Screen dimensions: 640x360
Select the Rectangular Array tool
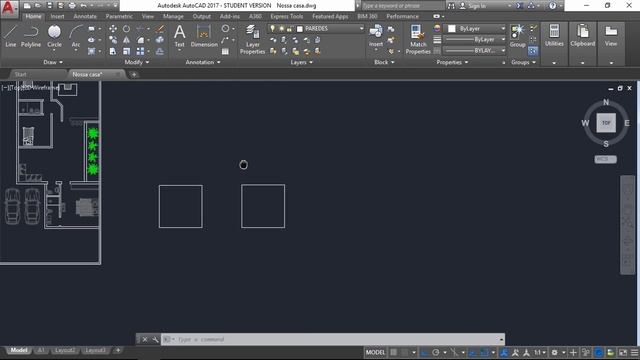click(x=140, y=51)
